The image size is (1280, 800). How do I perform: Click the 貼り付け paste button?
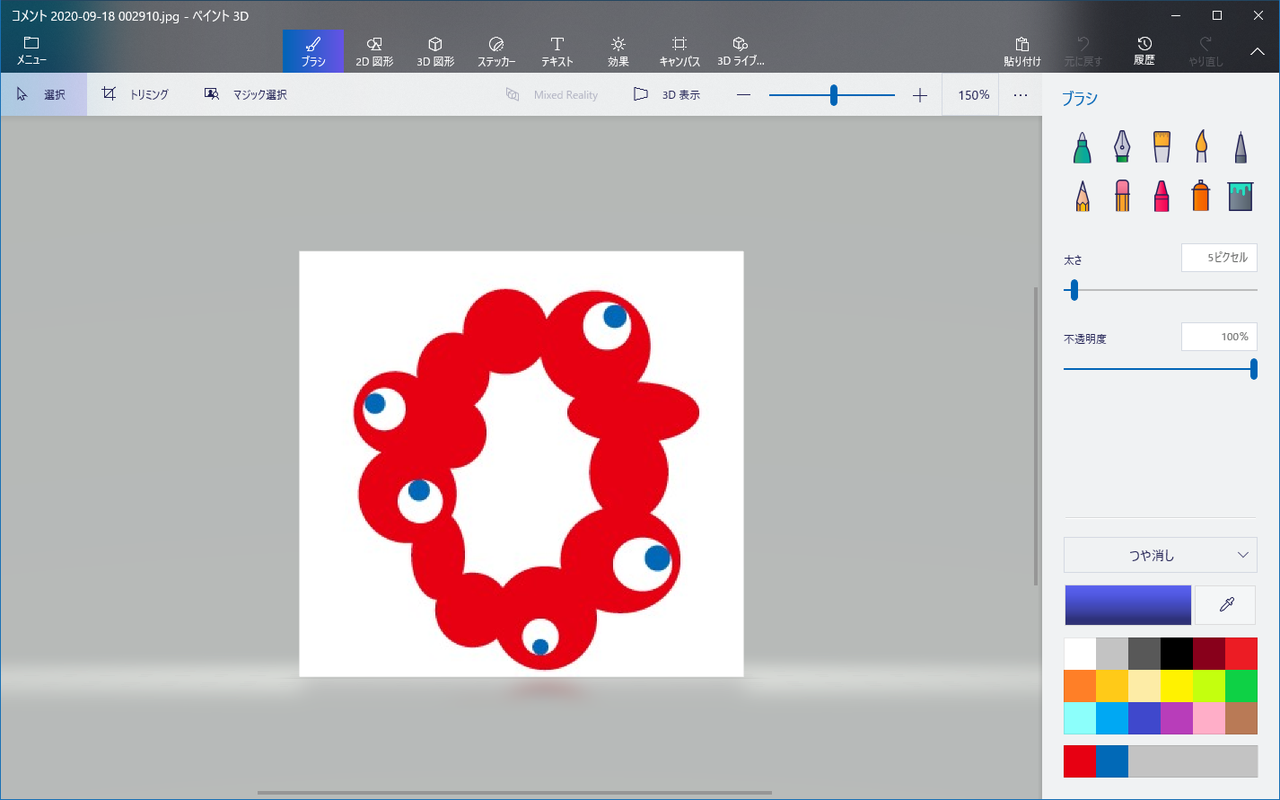coord(1022,51)
